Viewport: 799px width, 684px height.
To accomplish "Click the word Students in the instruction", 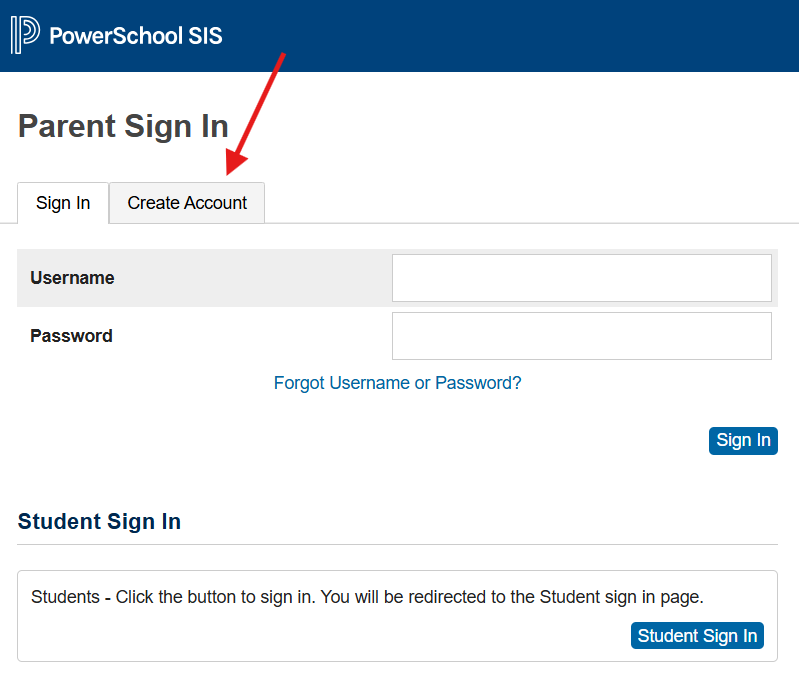I will [x=65, y=598].
